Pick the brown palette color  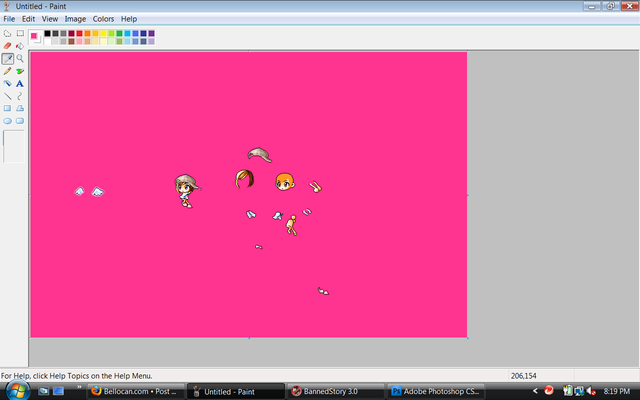pyautogui.click(x=71, y=41)
